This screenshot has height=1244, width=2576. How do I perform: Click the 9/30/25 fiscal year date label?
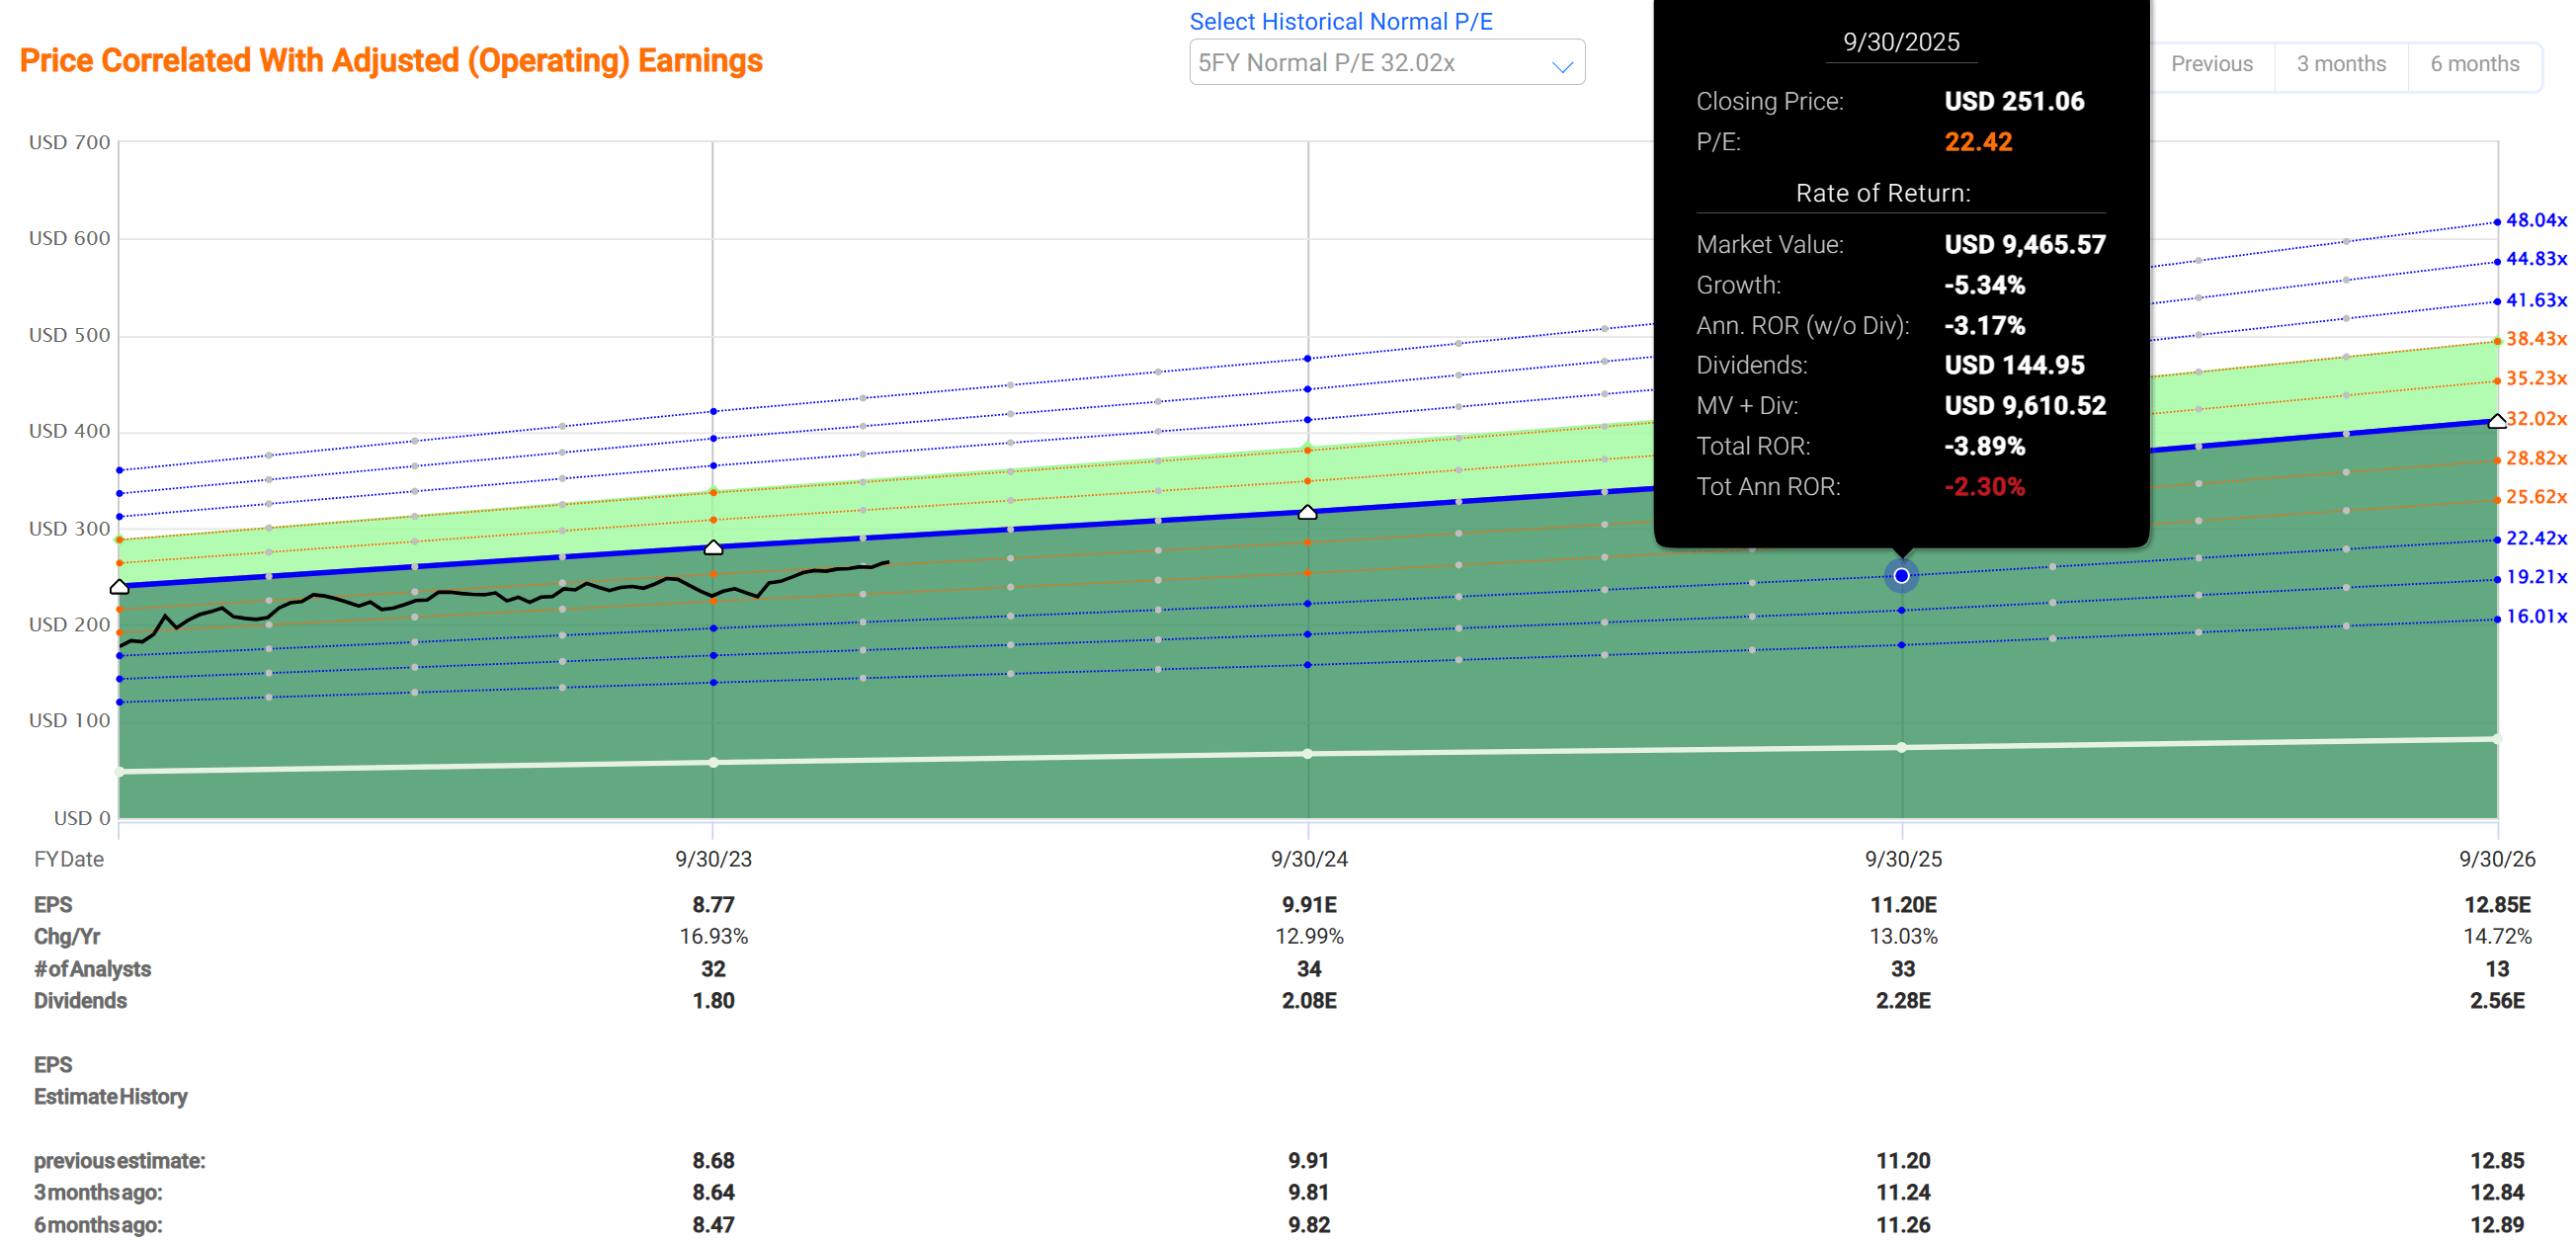pyautogui.click(x=1902, y=859)
